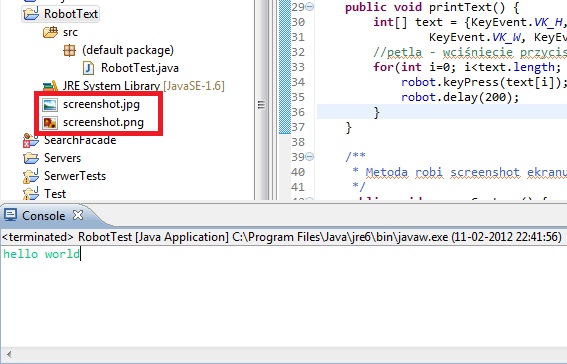Click the Polish comment on line 32

[470, 52]
